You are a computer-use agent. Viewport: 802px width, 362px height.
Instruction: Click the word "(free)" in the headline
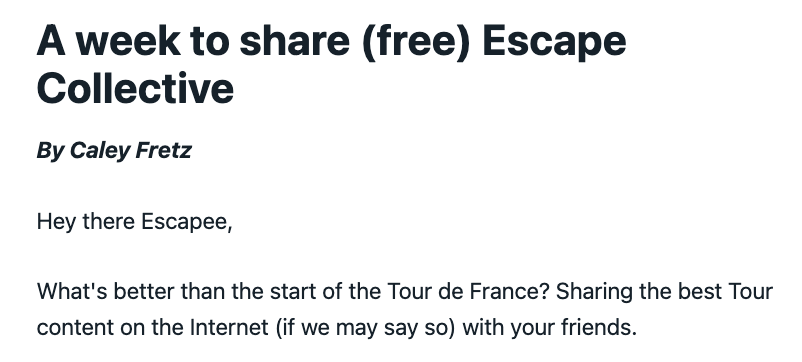click(x=415, y=42)
